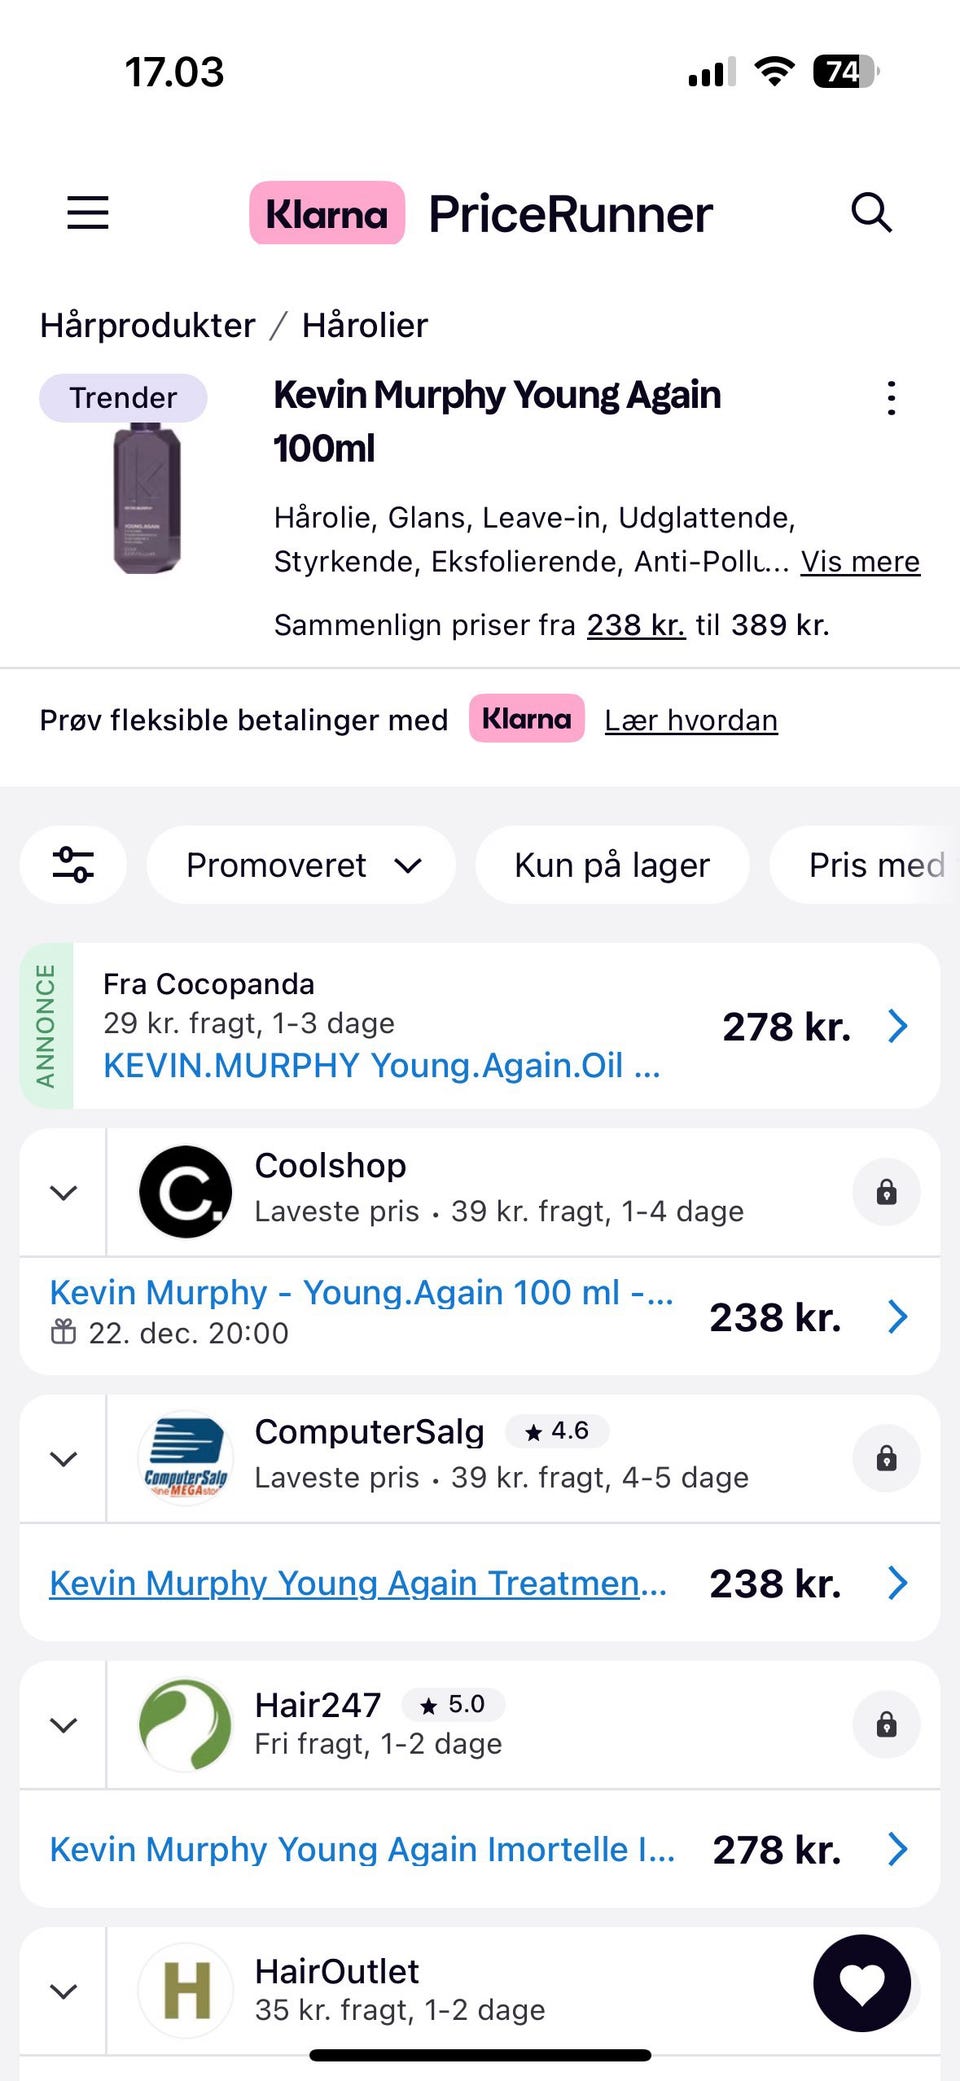The width and height of the screenshot is (960, 2081).
Task: Expand the ComputerSalg offer details
Action: (x=64, y=1459)
